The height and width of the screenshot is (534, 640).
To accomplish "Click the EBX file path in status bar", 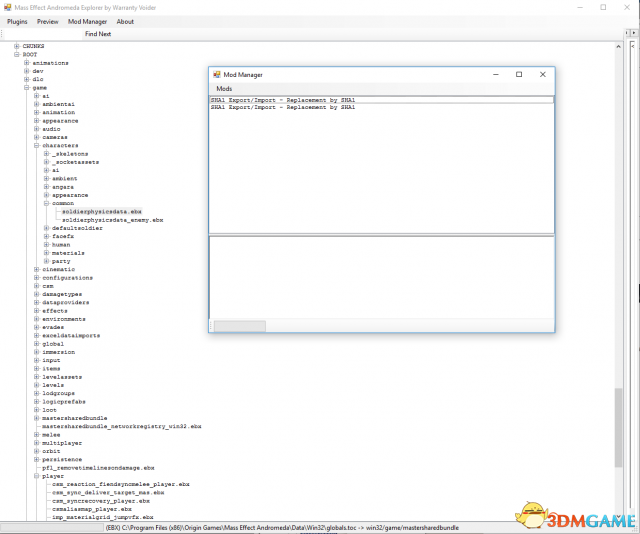I will coord(282,528).
